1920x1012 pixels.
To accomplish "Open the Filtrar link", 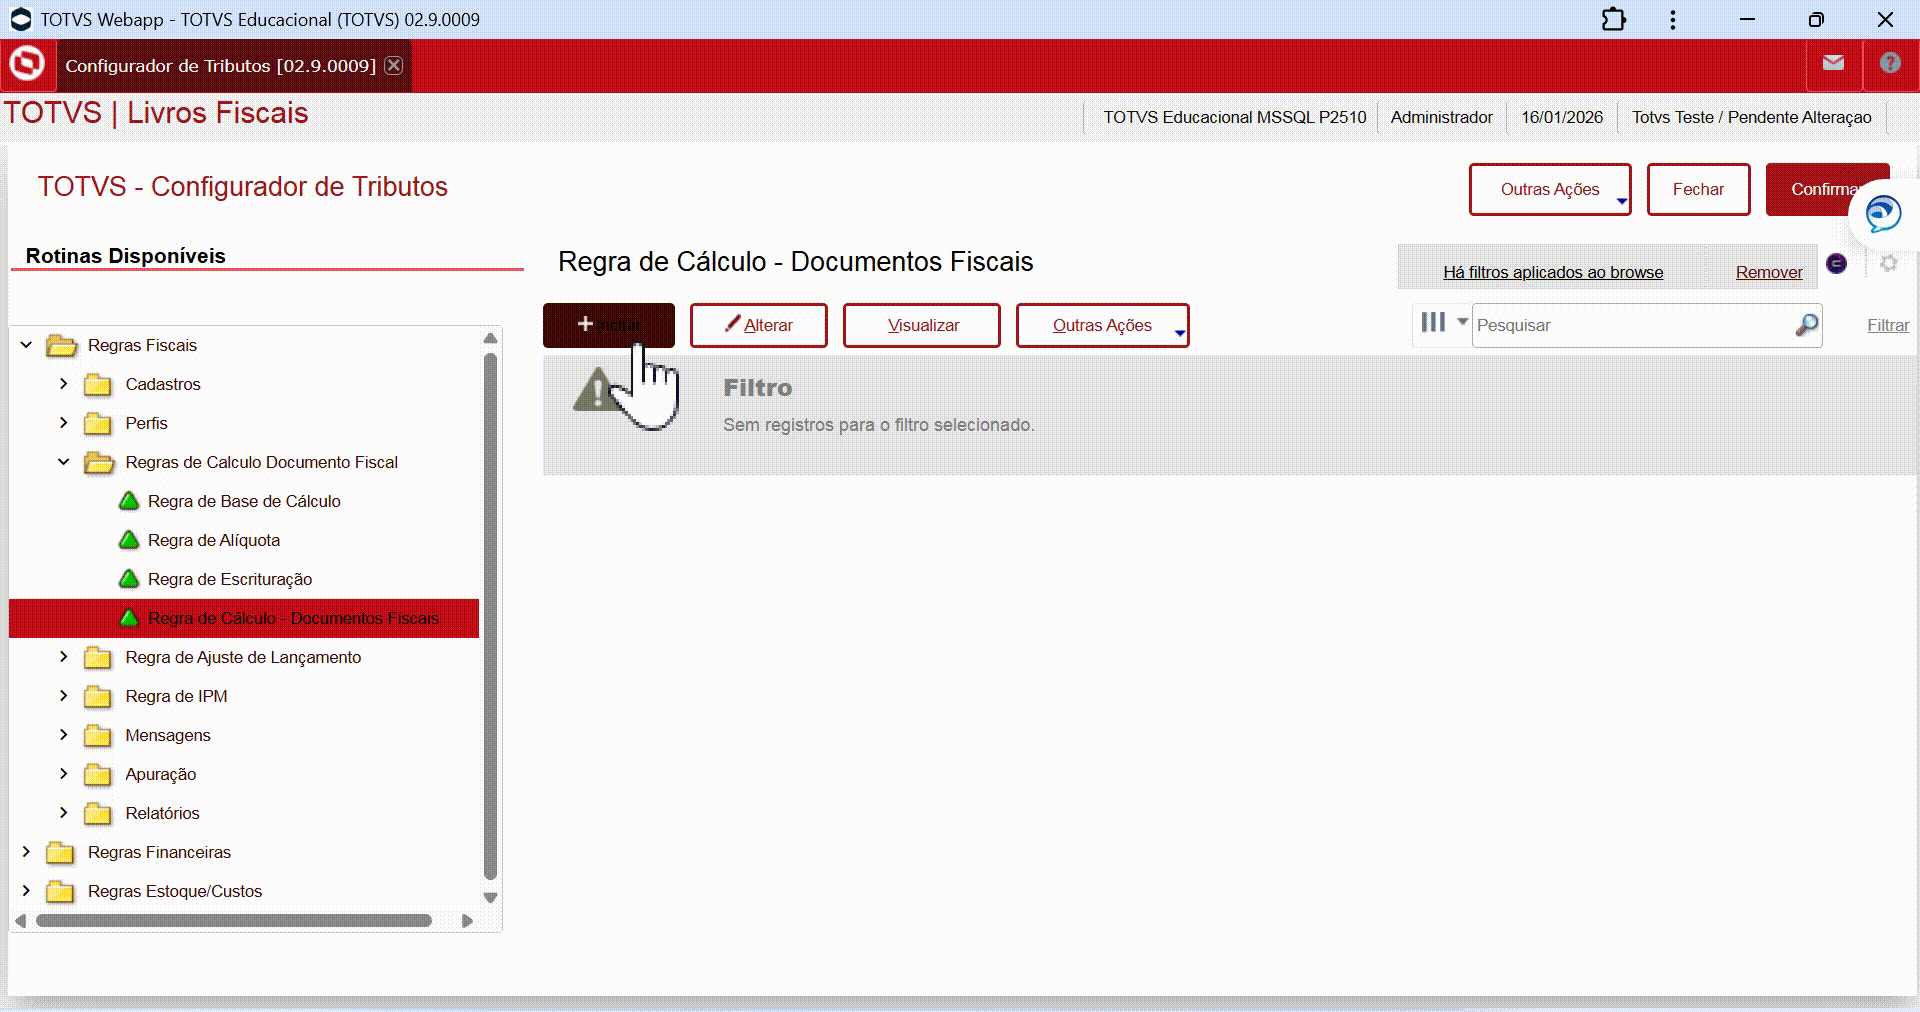I will pos(1888,325).
